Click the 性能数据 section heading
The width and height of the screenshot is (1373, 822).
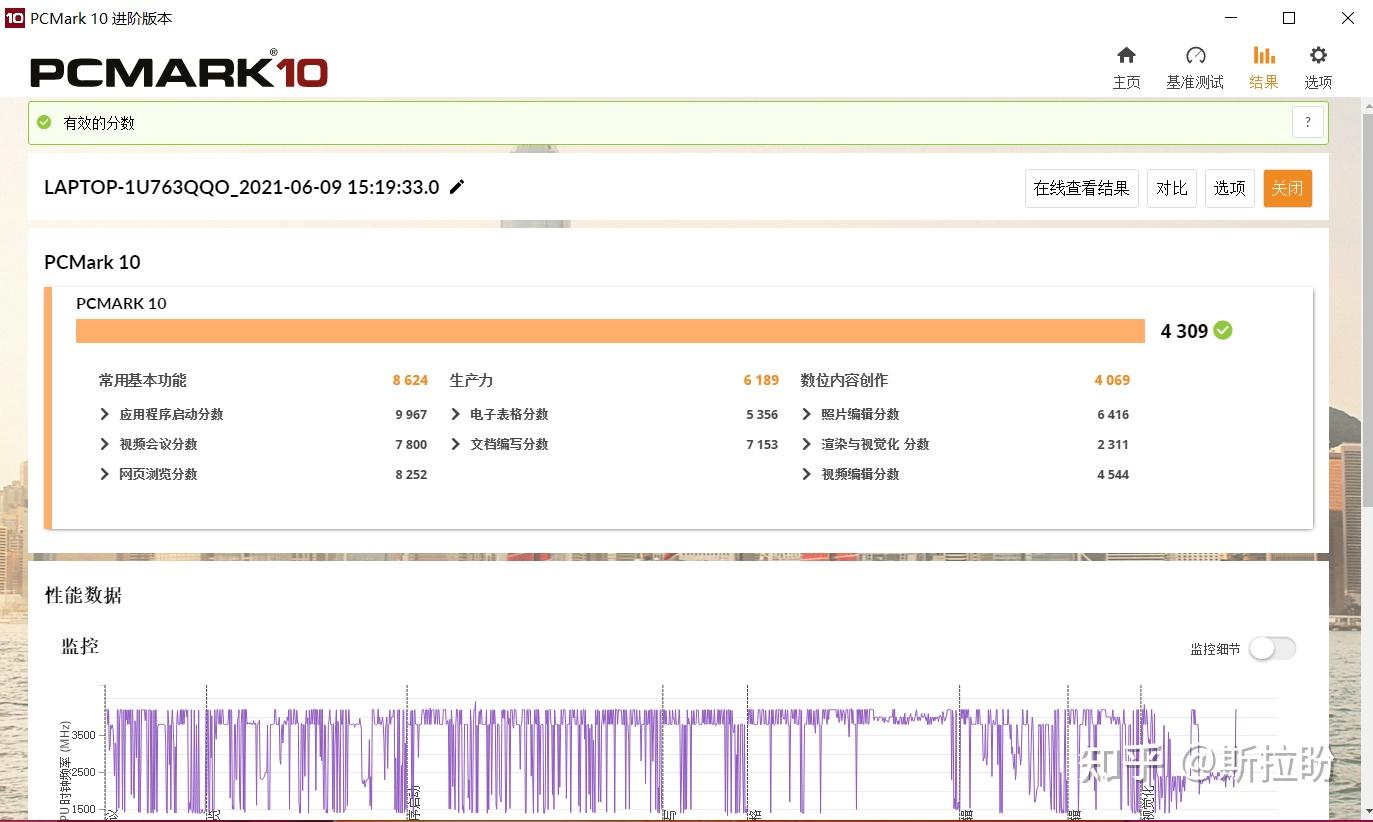tap(83, 595)
